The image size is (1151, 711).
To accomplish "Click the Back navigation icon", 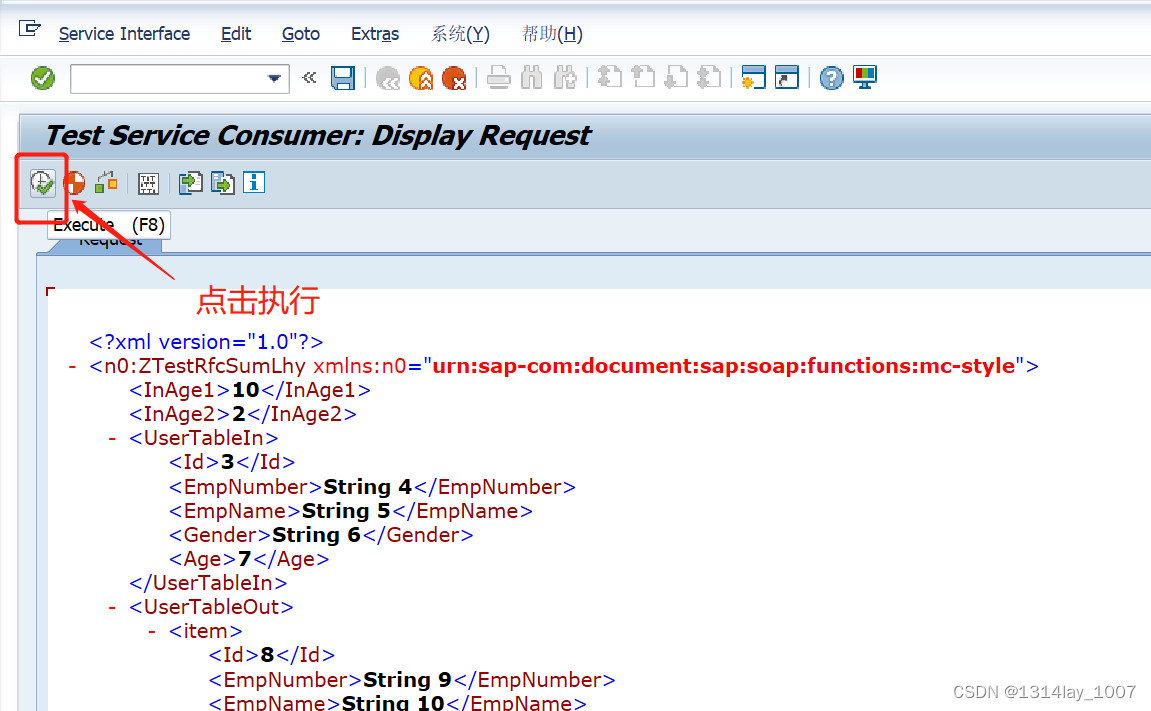I will [x=388, y=78].
